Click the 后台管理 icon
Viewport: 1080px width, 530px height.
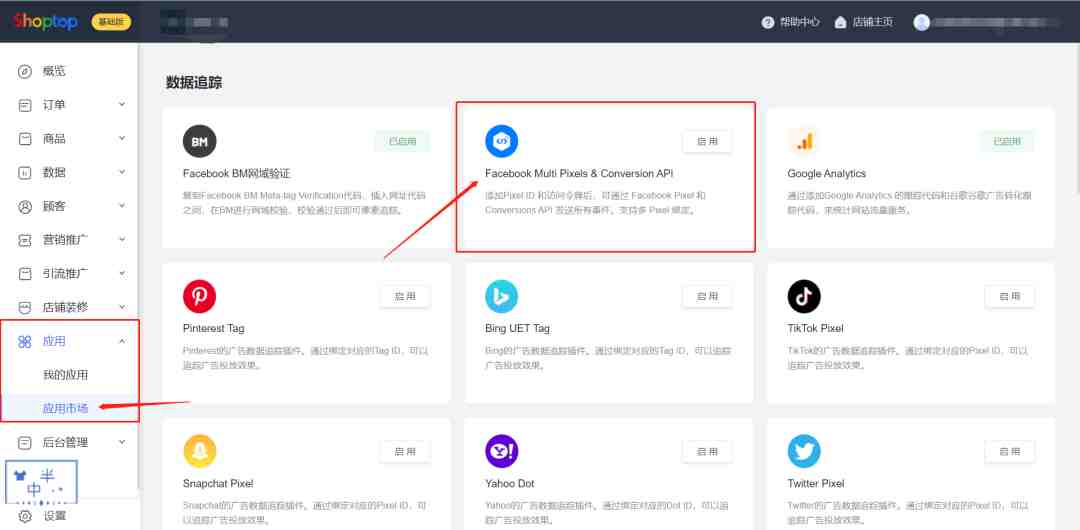coord(25,443)
